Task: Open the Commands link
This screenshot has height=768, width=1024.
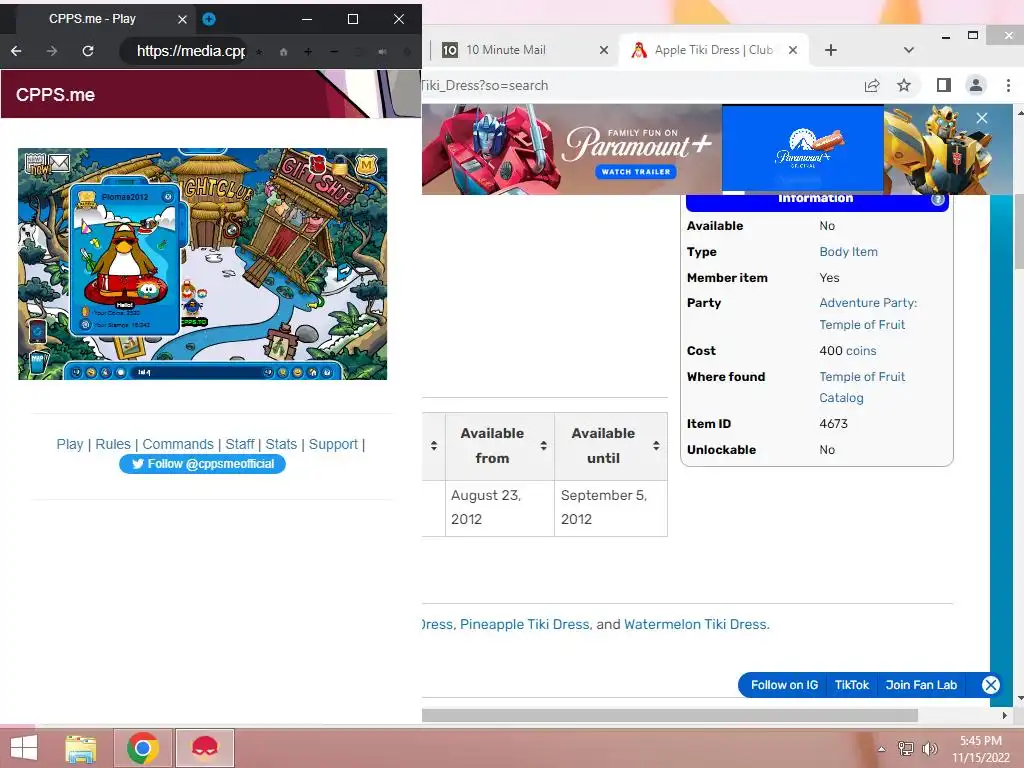Action: pos(178,444)
